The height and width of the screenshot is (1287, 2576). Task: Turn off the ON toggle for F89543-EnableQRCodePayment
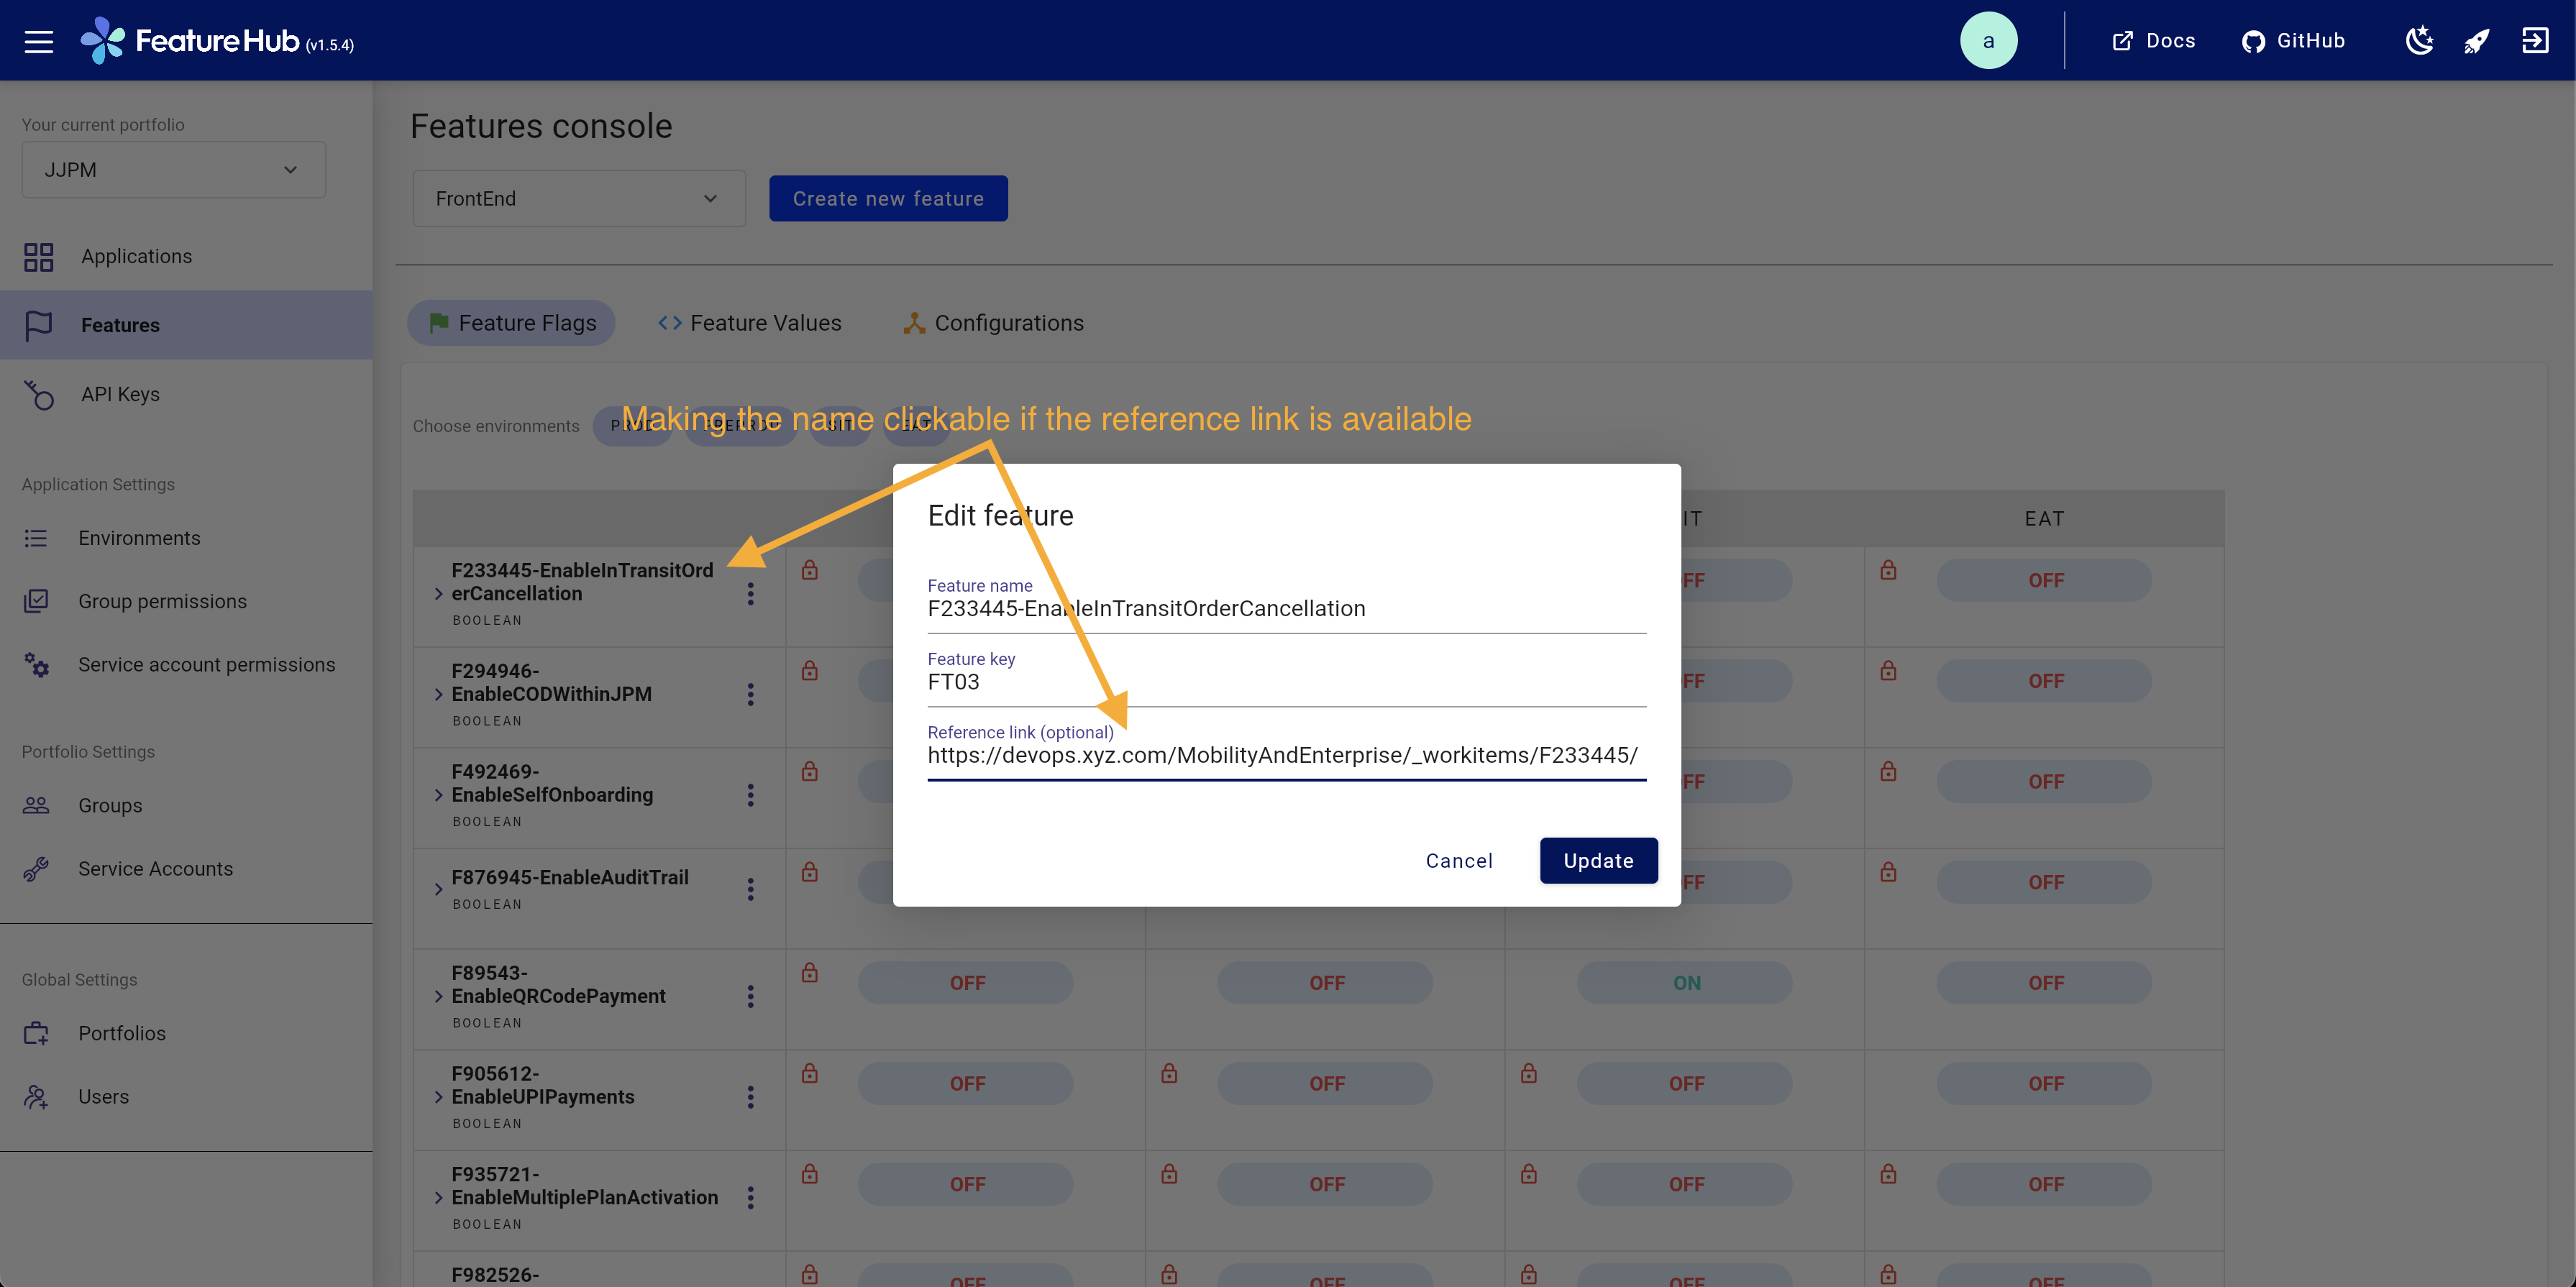(1685, 983)
